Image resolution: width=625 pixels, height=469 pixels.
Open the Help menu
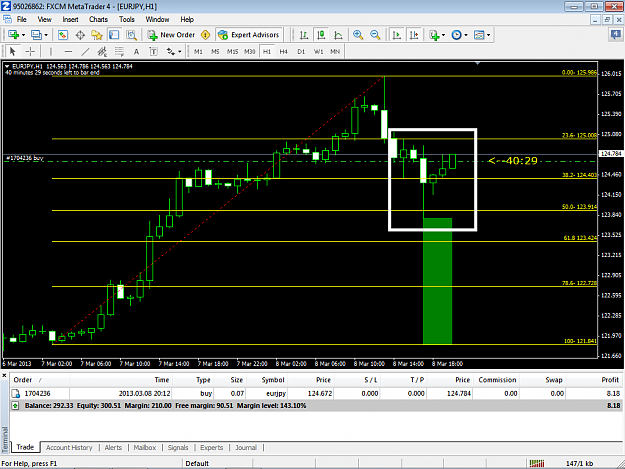(x=187, y=19)
